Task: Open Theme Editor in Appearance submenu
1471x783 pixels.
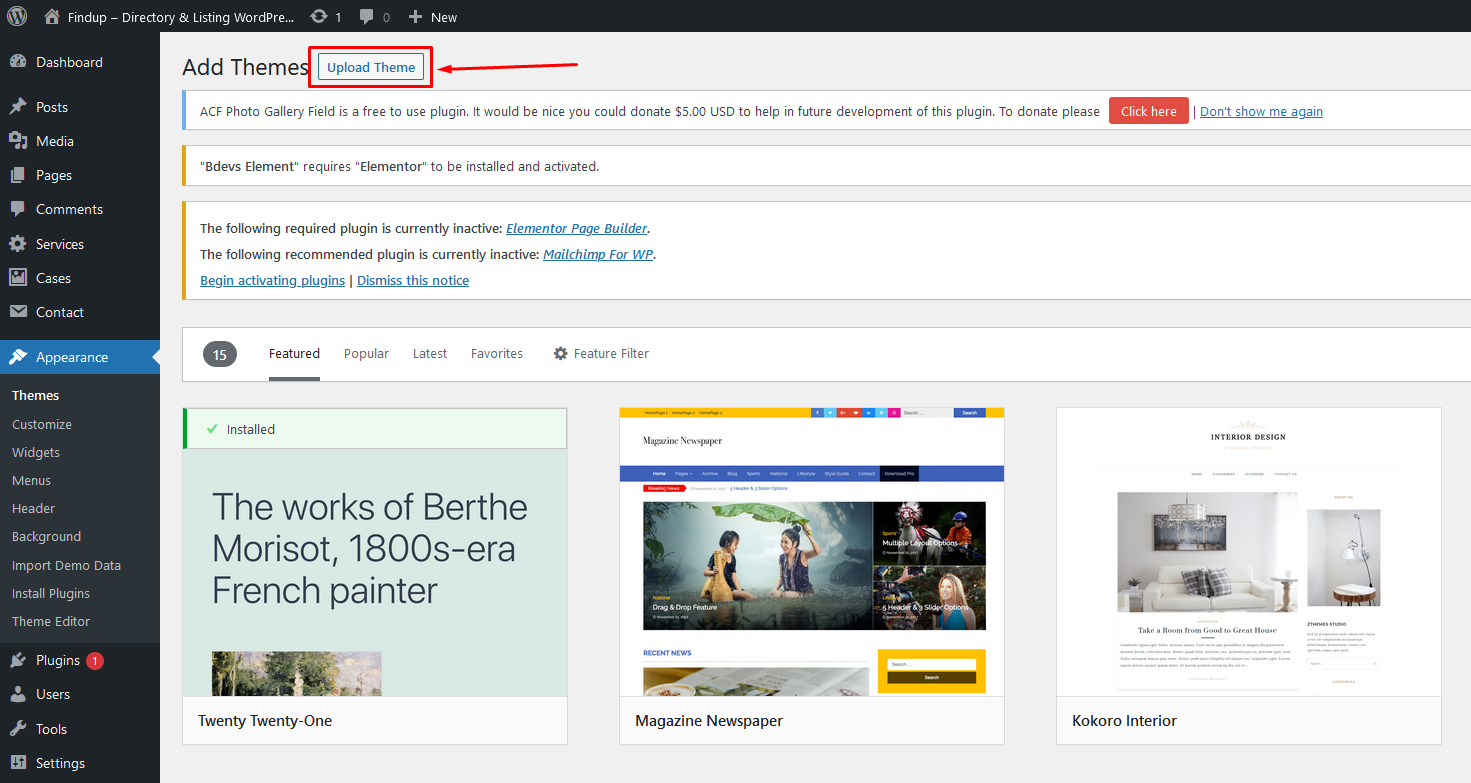Action: pos(51,621)
